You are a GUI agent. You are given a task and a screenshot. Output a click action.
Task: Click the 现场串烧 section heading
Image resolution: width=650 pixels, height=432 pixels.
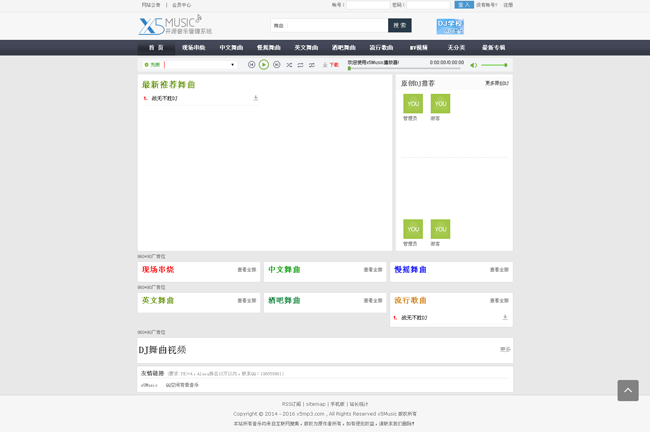pos(158,270)
